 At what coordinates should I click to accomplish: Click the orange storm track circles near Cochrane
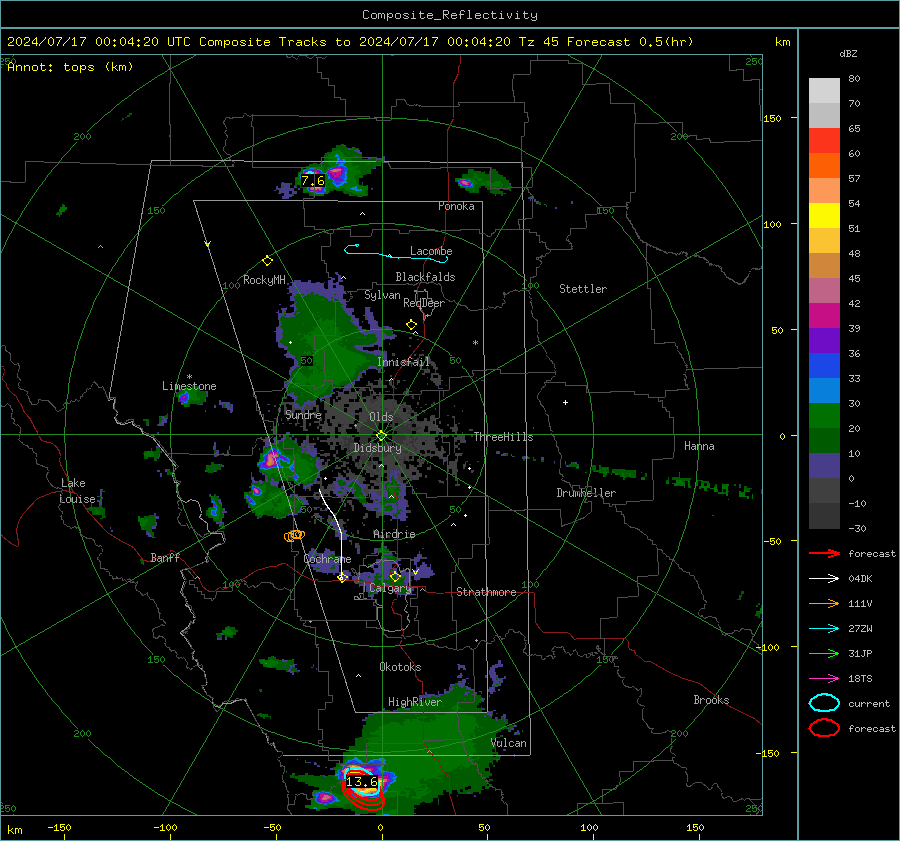point(294,536)
